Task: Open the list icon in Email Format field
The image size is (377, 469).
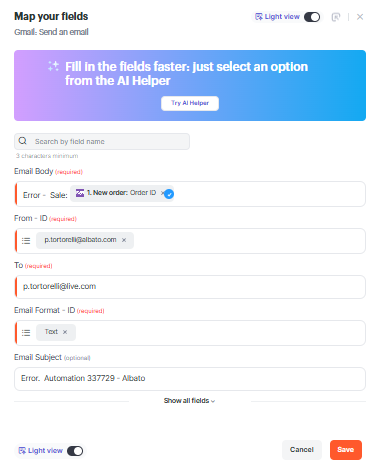Action: pos(26,333)
